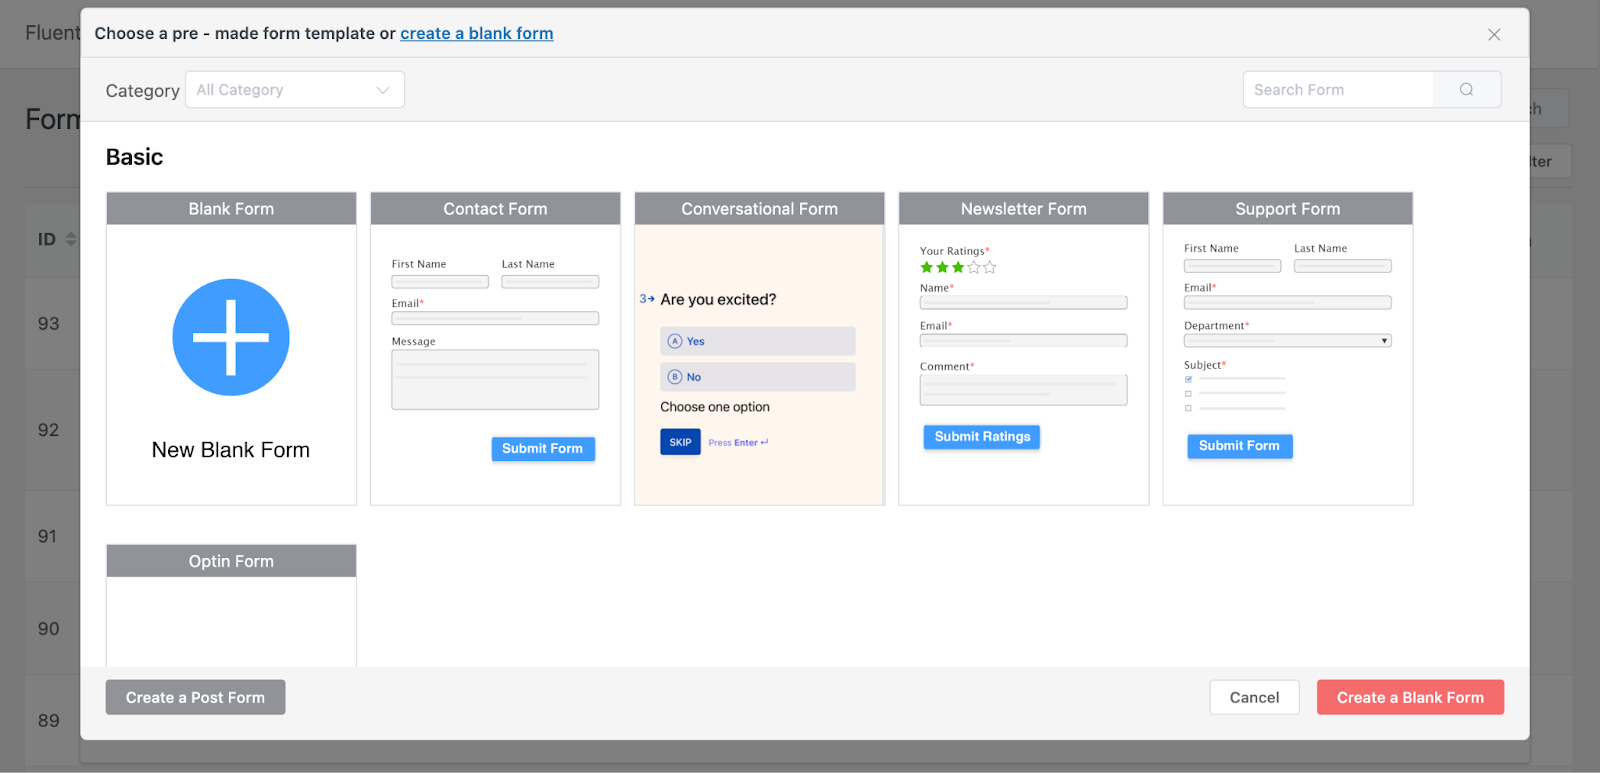Image resolution: width=1600 pixels, height=773 pixels.
Task: Click Submit Form button in Contact Form preview
Action: 543,449
